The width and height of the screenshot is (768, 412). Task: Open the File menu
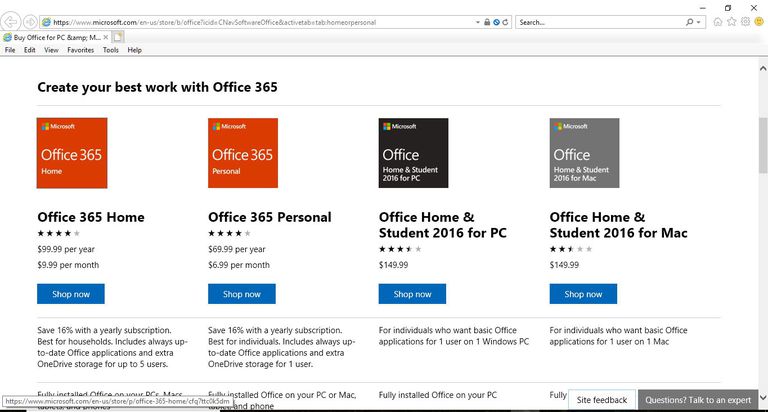point(10,50)
